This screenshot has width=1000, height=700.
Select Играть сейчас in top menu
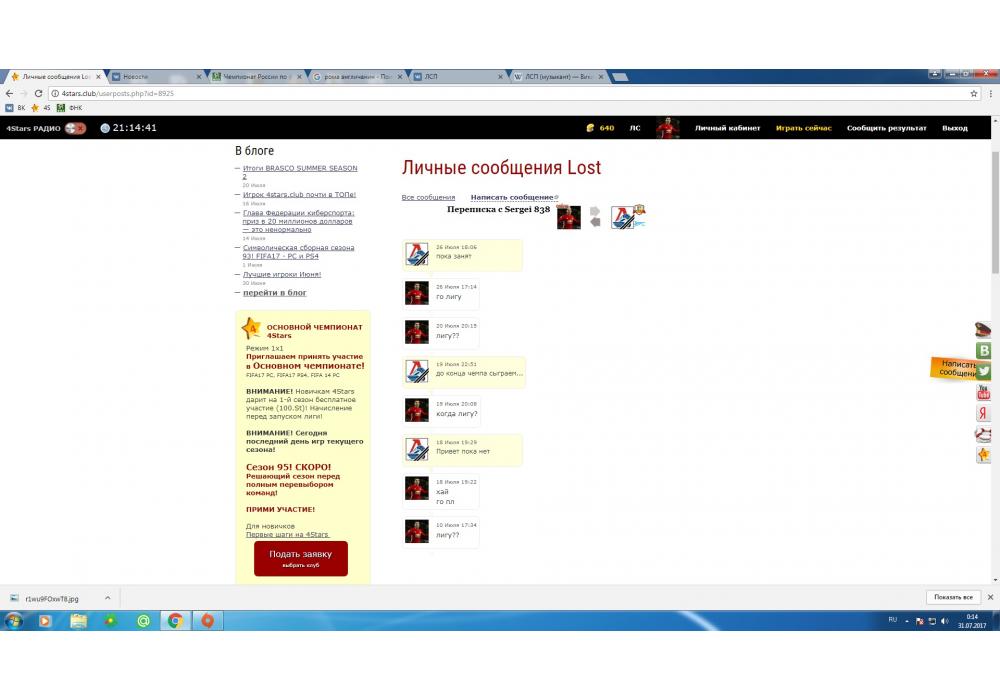coord(803,128)
